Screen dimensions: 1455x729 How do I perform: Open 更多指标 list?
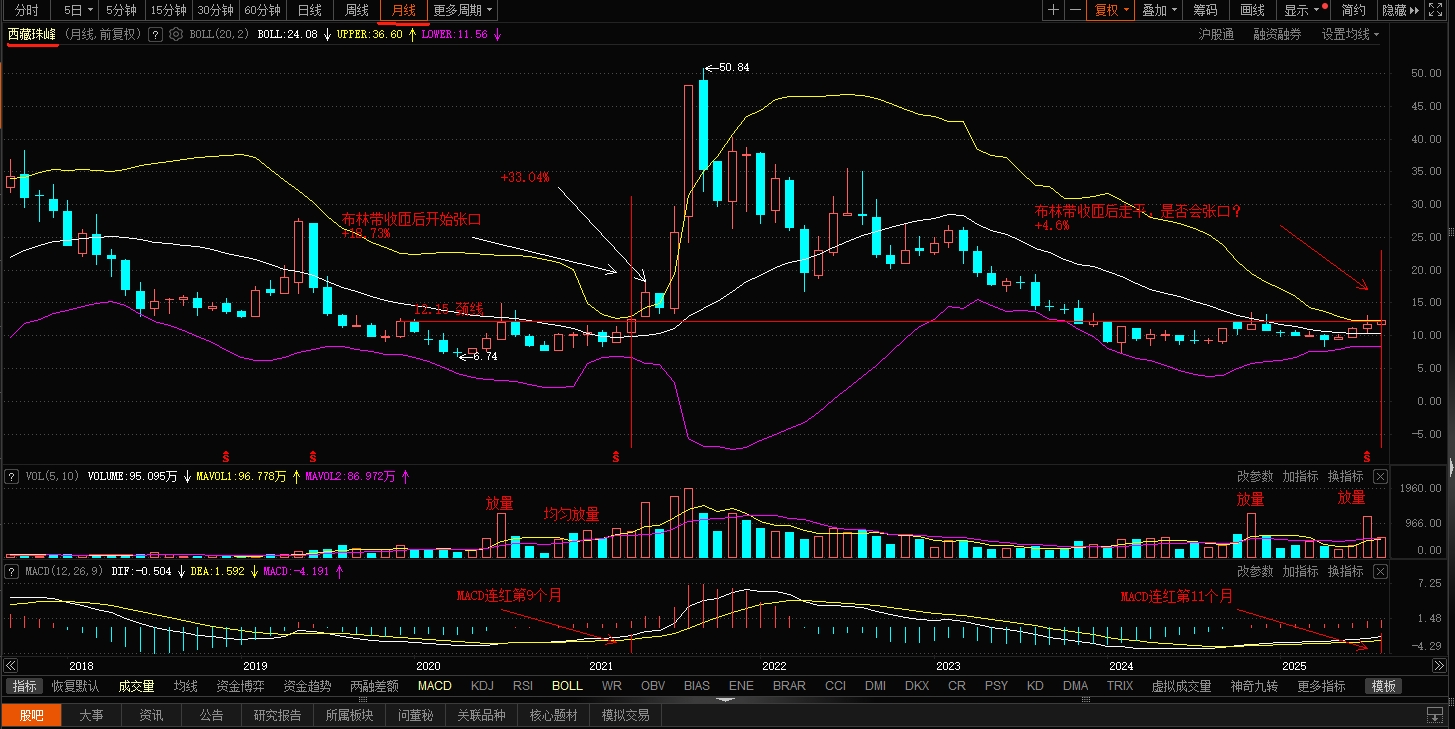point(1321,686)
